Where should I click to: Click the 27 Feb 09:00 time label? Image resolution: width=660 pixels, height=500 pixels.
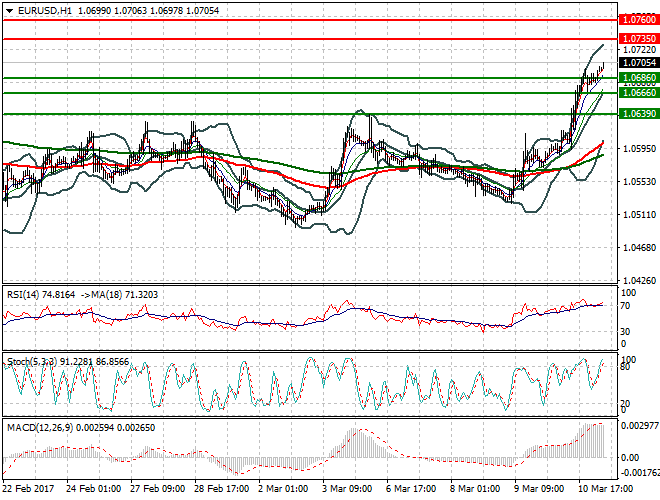[x=157, y=489]
